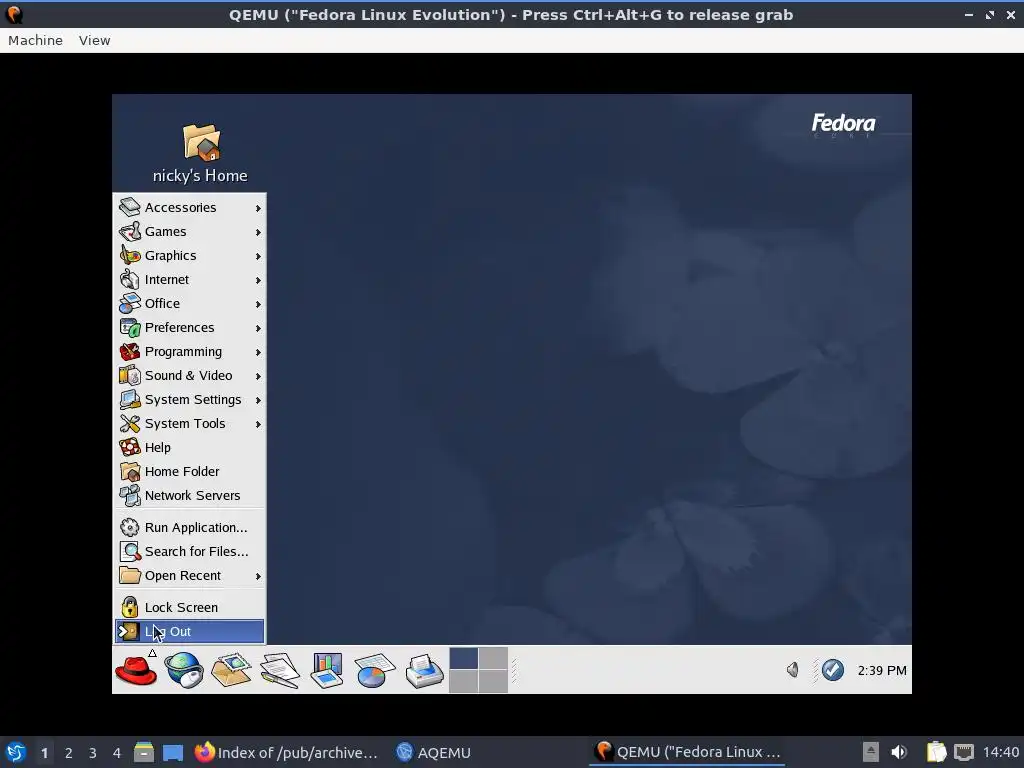
Task: Click host show desktop blue icon
Action: [172, 753]
